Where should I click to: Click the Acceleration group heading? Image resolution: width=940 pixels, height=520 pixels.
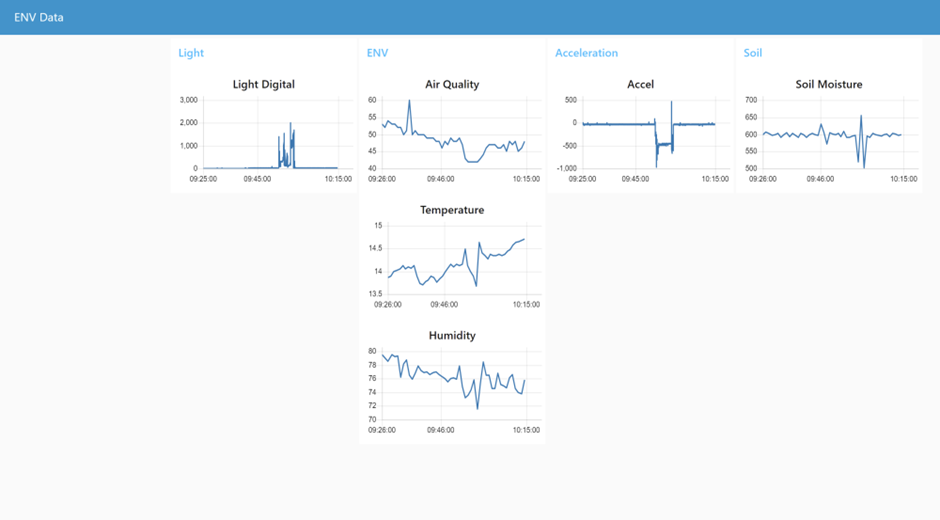coord(586,53)
